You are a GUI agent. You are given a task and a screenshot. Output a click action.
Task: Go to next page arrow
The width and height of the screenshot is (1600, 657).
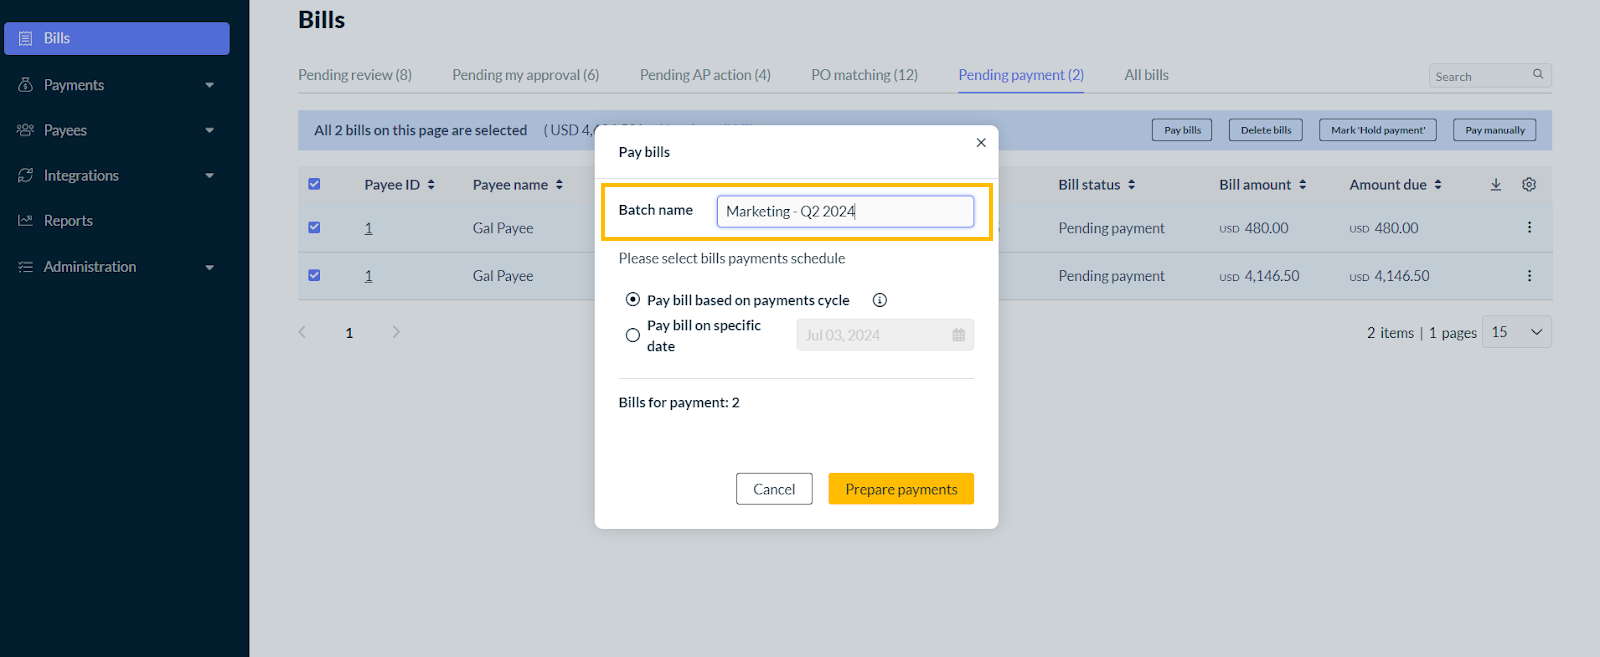coord(396,332)
